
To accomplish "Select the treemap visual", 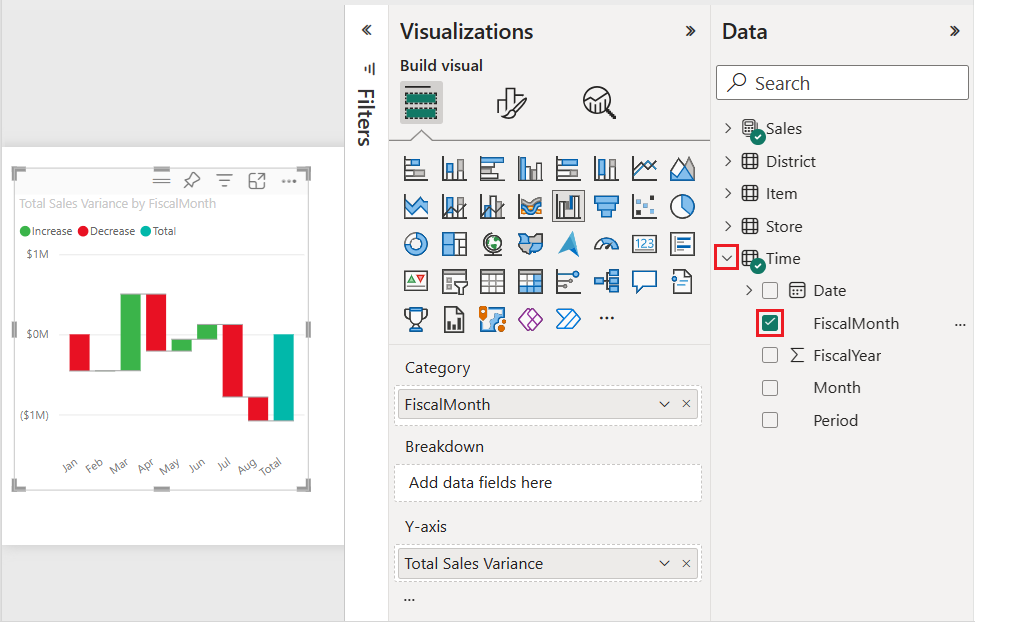I will 454,243.
